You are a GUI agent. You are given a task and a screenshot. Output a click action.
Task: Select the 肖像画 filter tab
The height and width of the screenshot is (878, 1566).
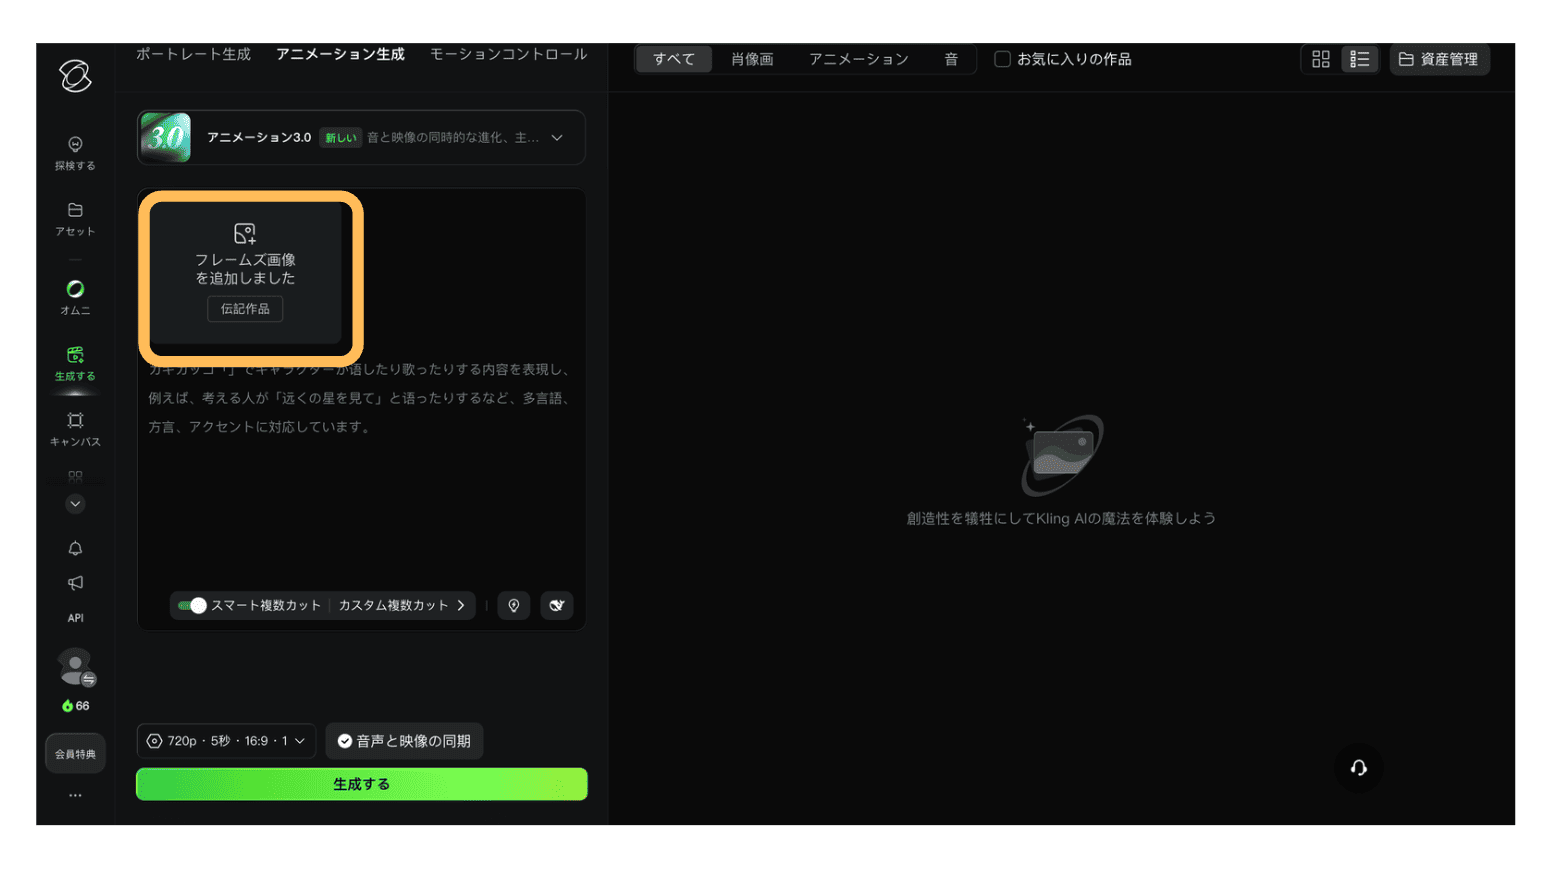point(752,60)
